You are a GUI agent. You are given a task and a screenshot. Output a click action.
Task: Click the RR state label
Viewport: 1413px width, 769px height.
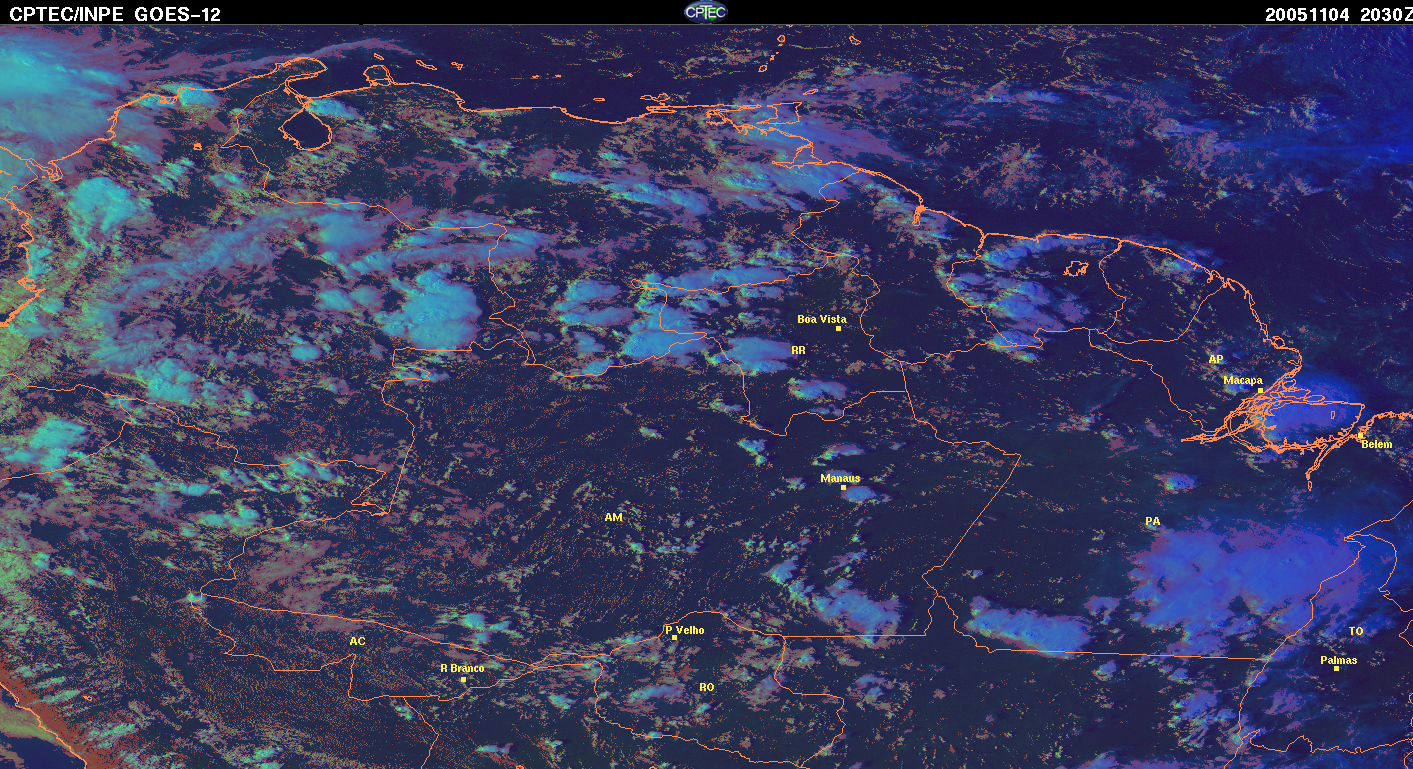tap(798, 350)
